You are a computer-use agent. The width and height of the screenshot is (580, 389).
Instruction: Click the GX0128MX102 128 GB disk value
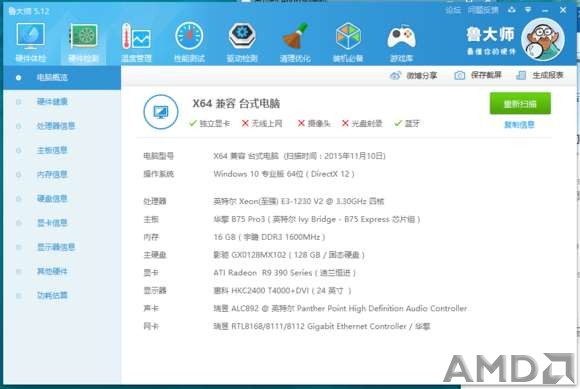click(289, 255)
